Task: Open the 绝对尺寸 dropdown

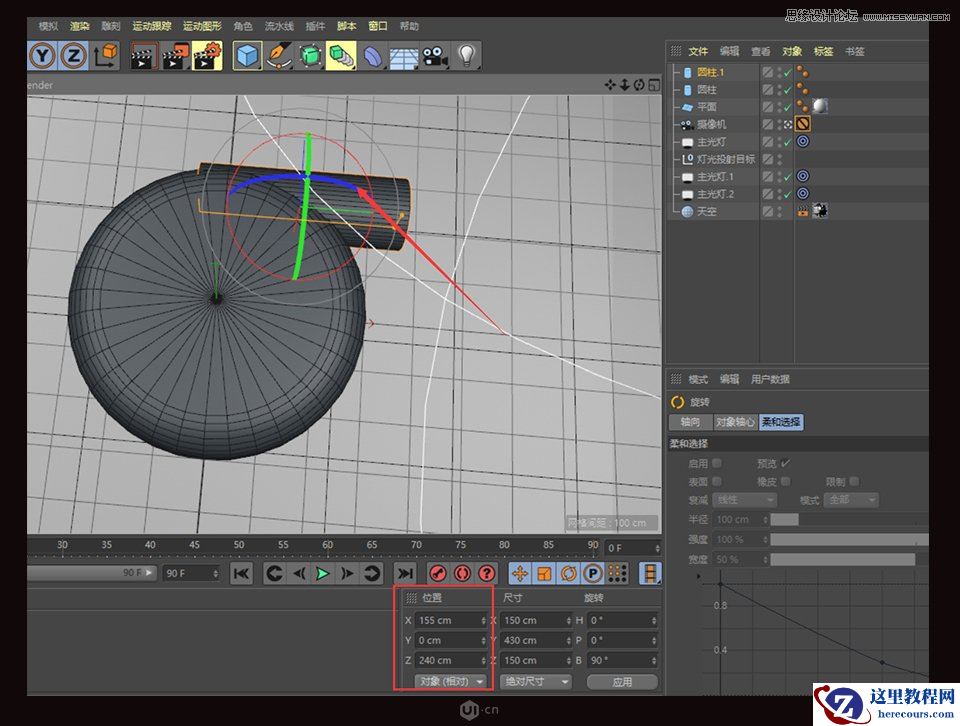Action: [x=533, y=681]
